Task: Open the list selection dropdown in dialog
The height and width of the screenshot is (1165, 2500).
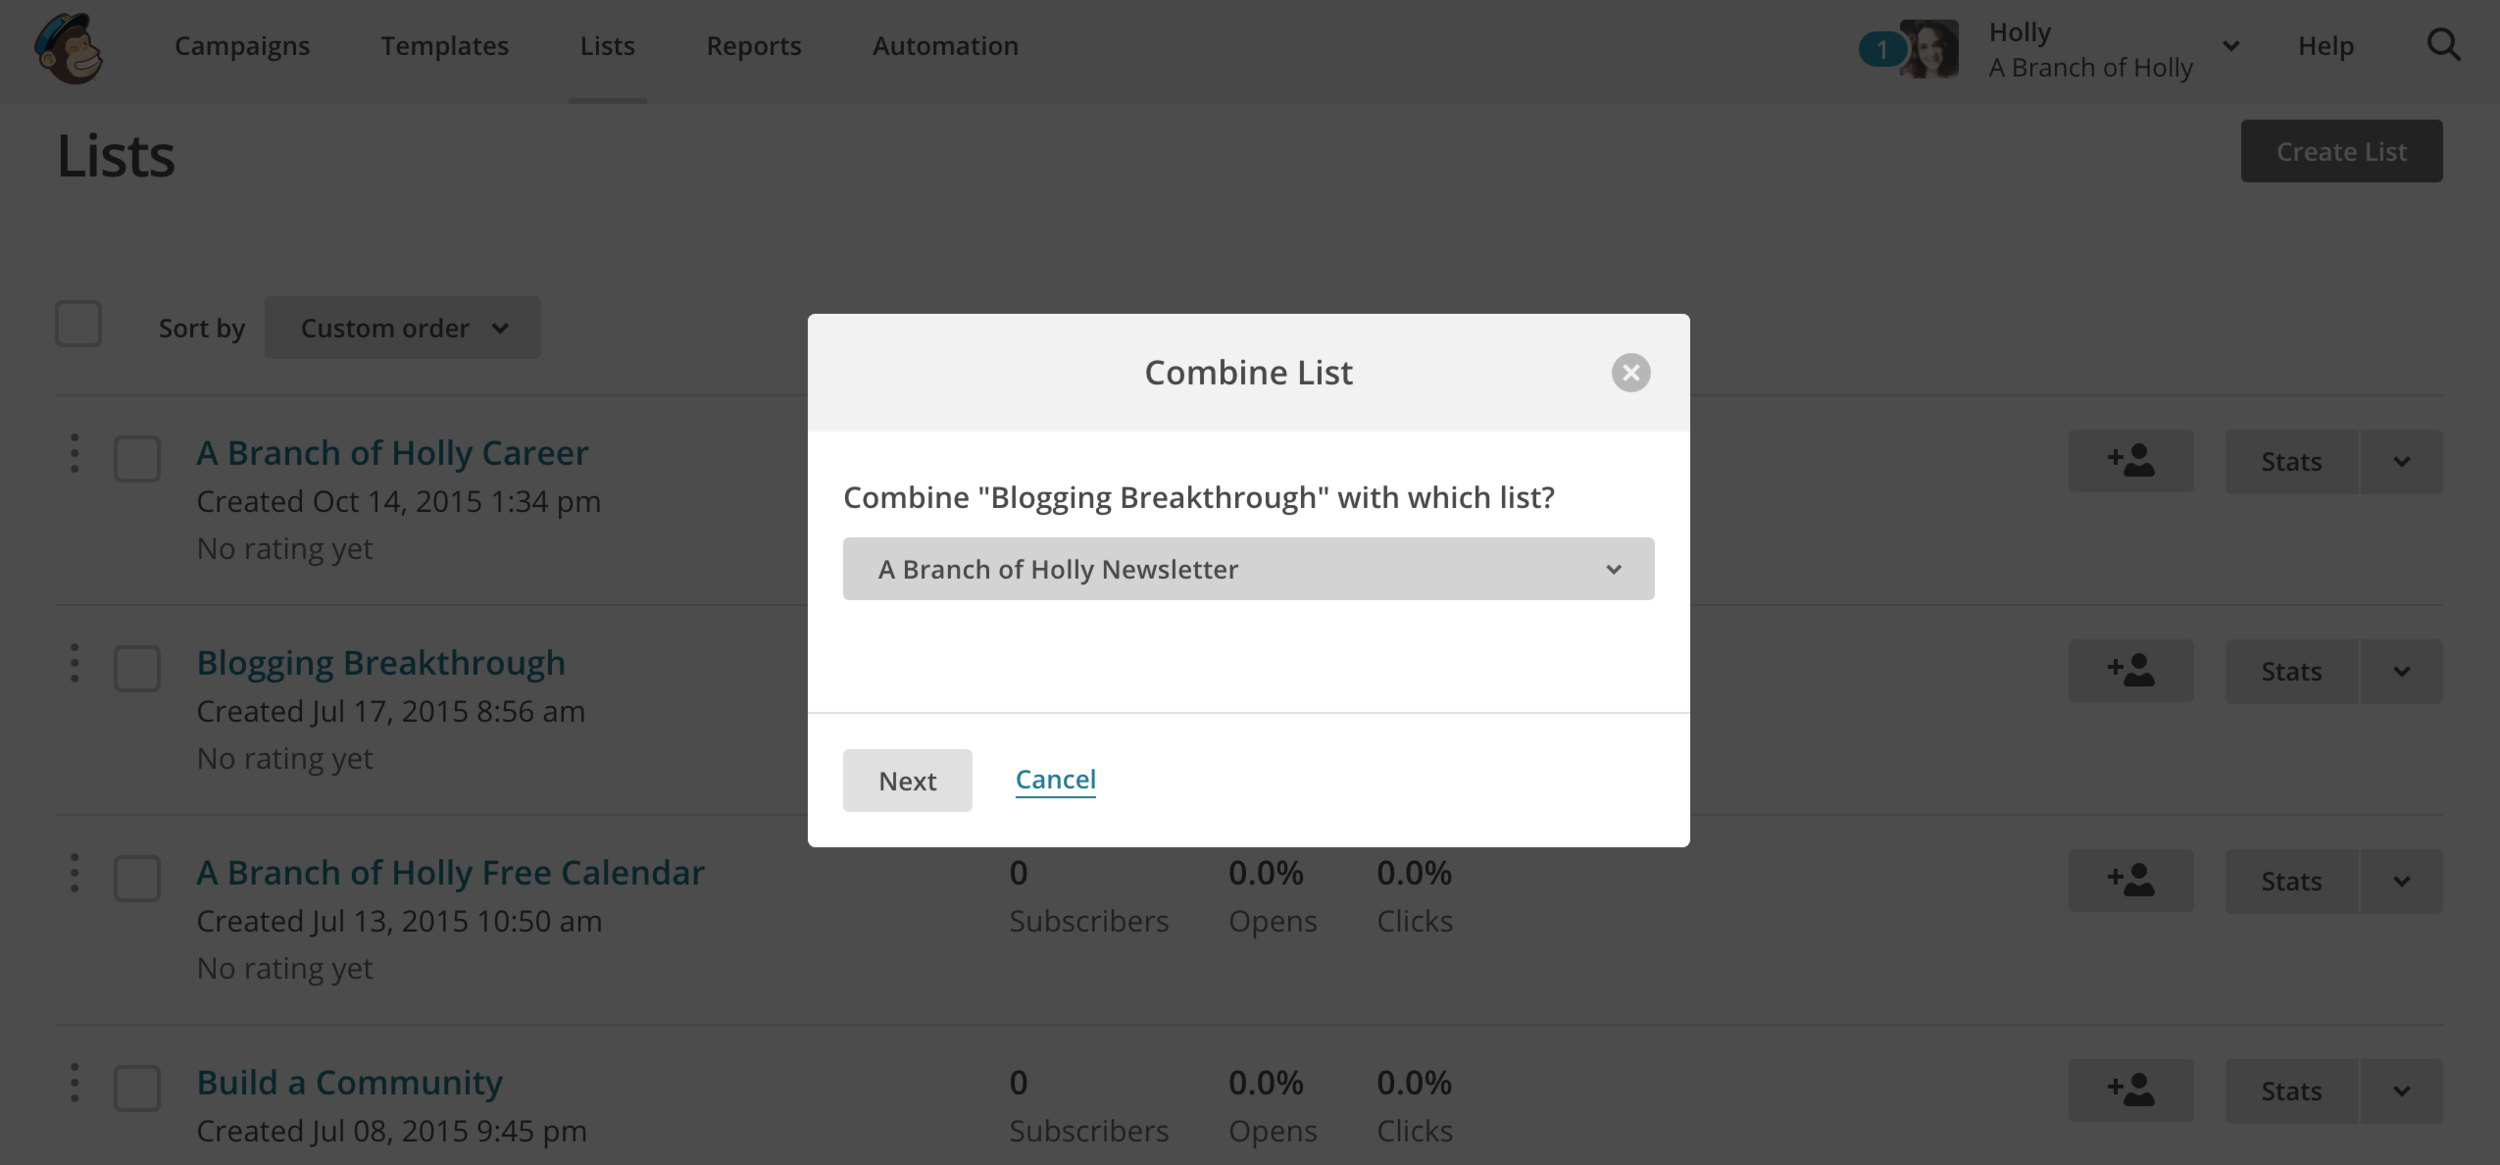Action: [x=1248, y=569]
